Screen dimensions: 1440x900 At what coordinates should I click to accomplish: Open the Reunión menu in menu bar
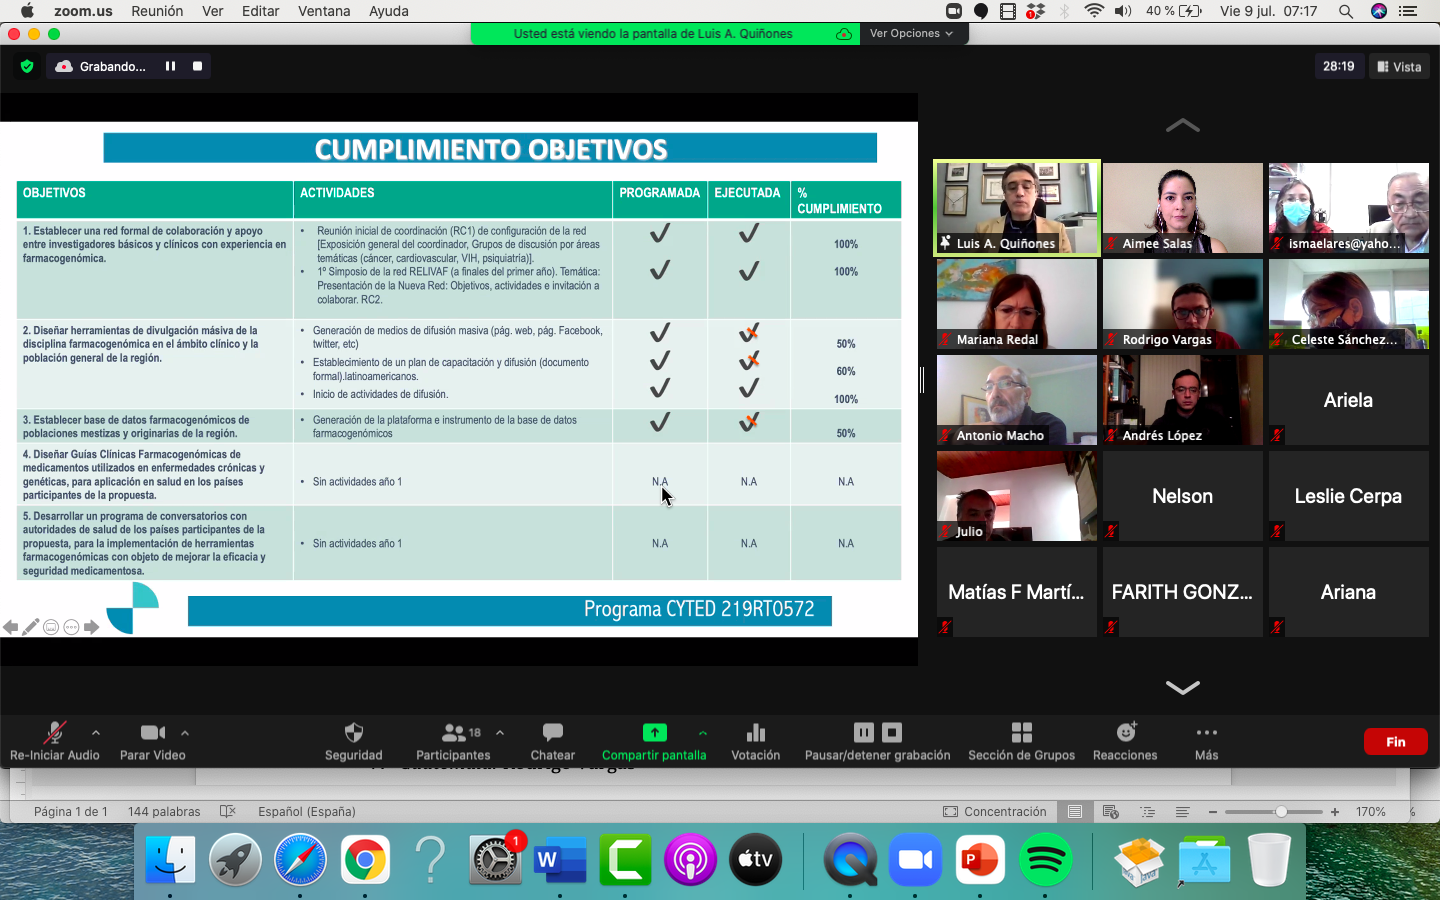click(157, 11)
